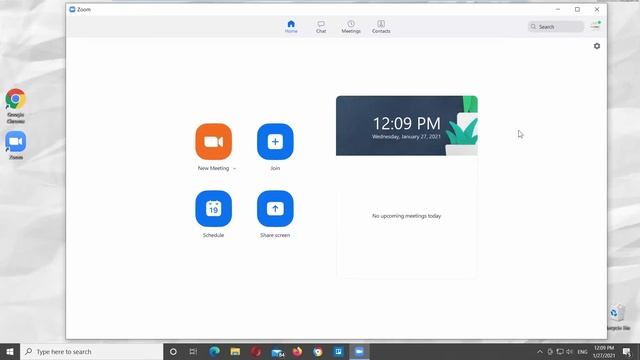Click the blue Join meeting icon

point(275,142)
